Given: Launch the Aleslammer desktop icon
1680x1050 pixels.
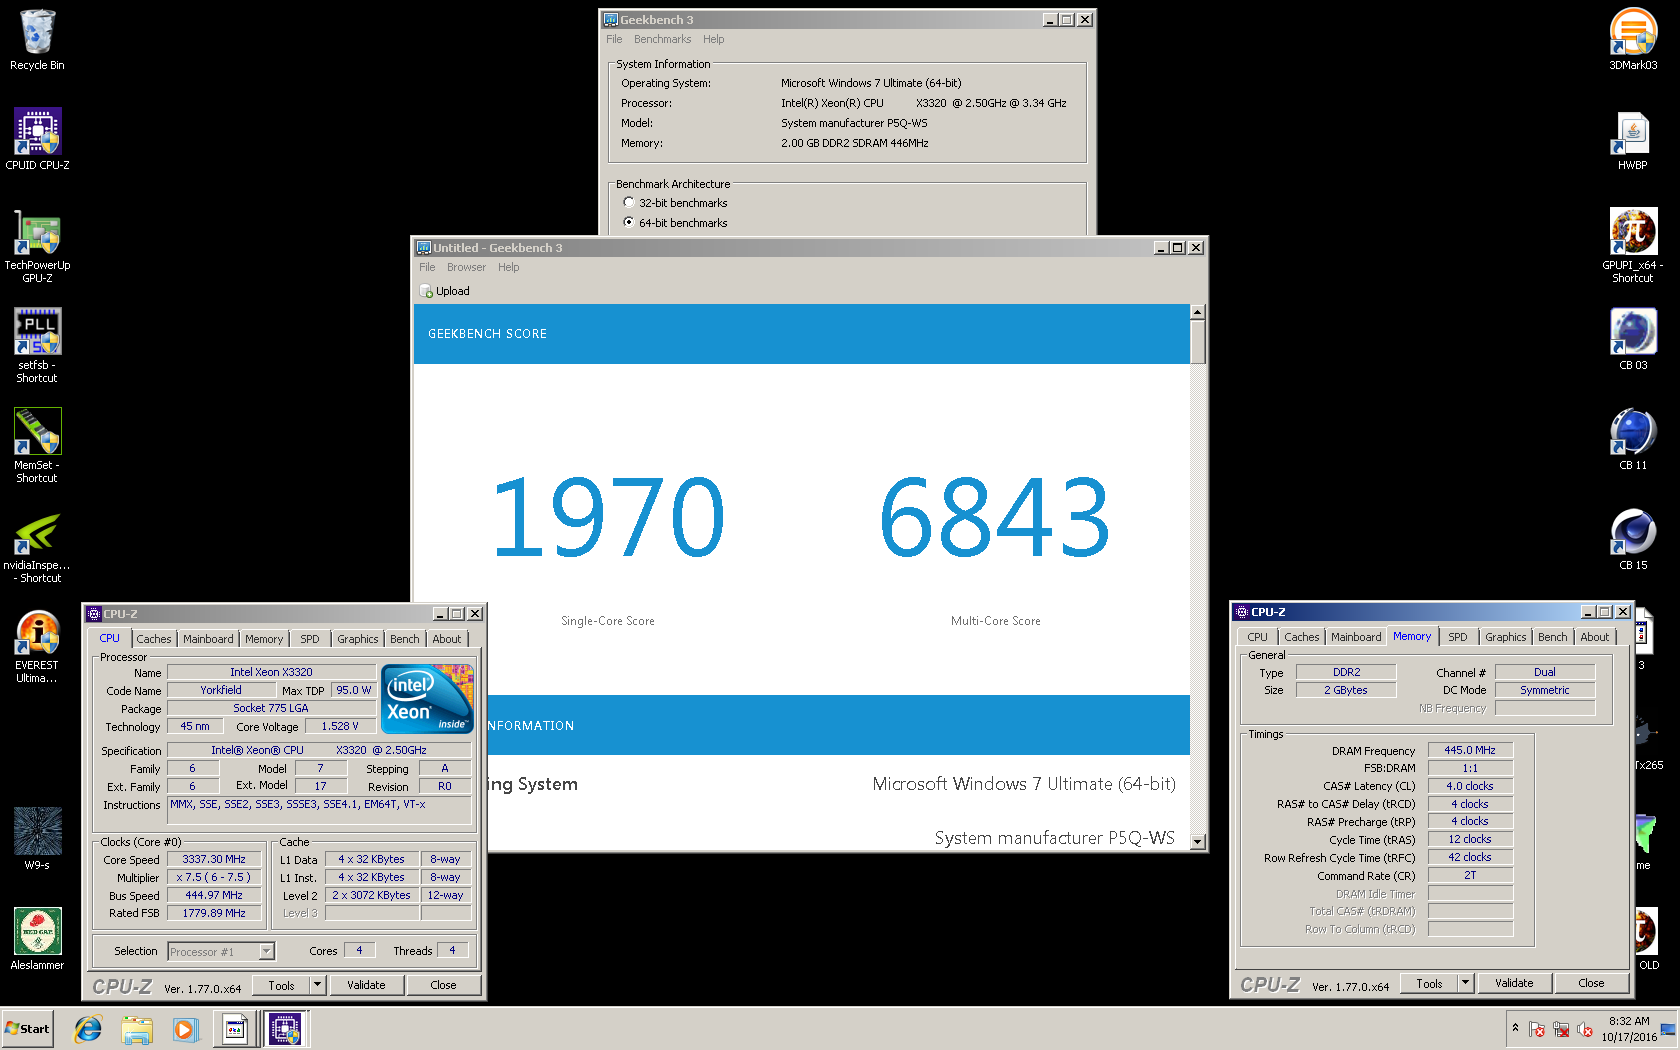Looking at the screenshot, I should click(x=37, y=940).
